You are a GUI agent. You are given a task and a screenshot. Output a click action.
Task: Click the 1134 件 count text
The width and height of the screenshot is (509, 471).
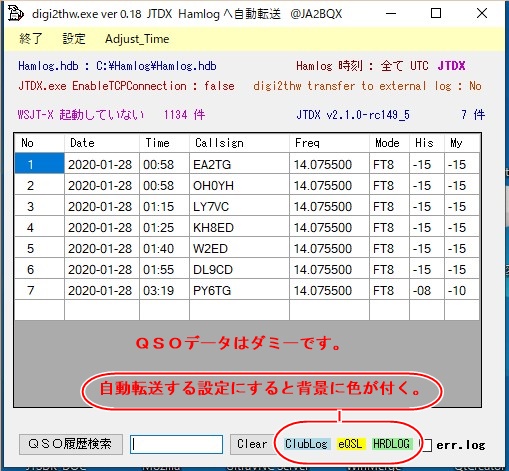[184, 115]
